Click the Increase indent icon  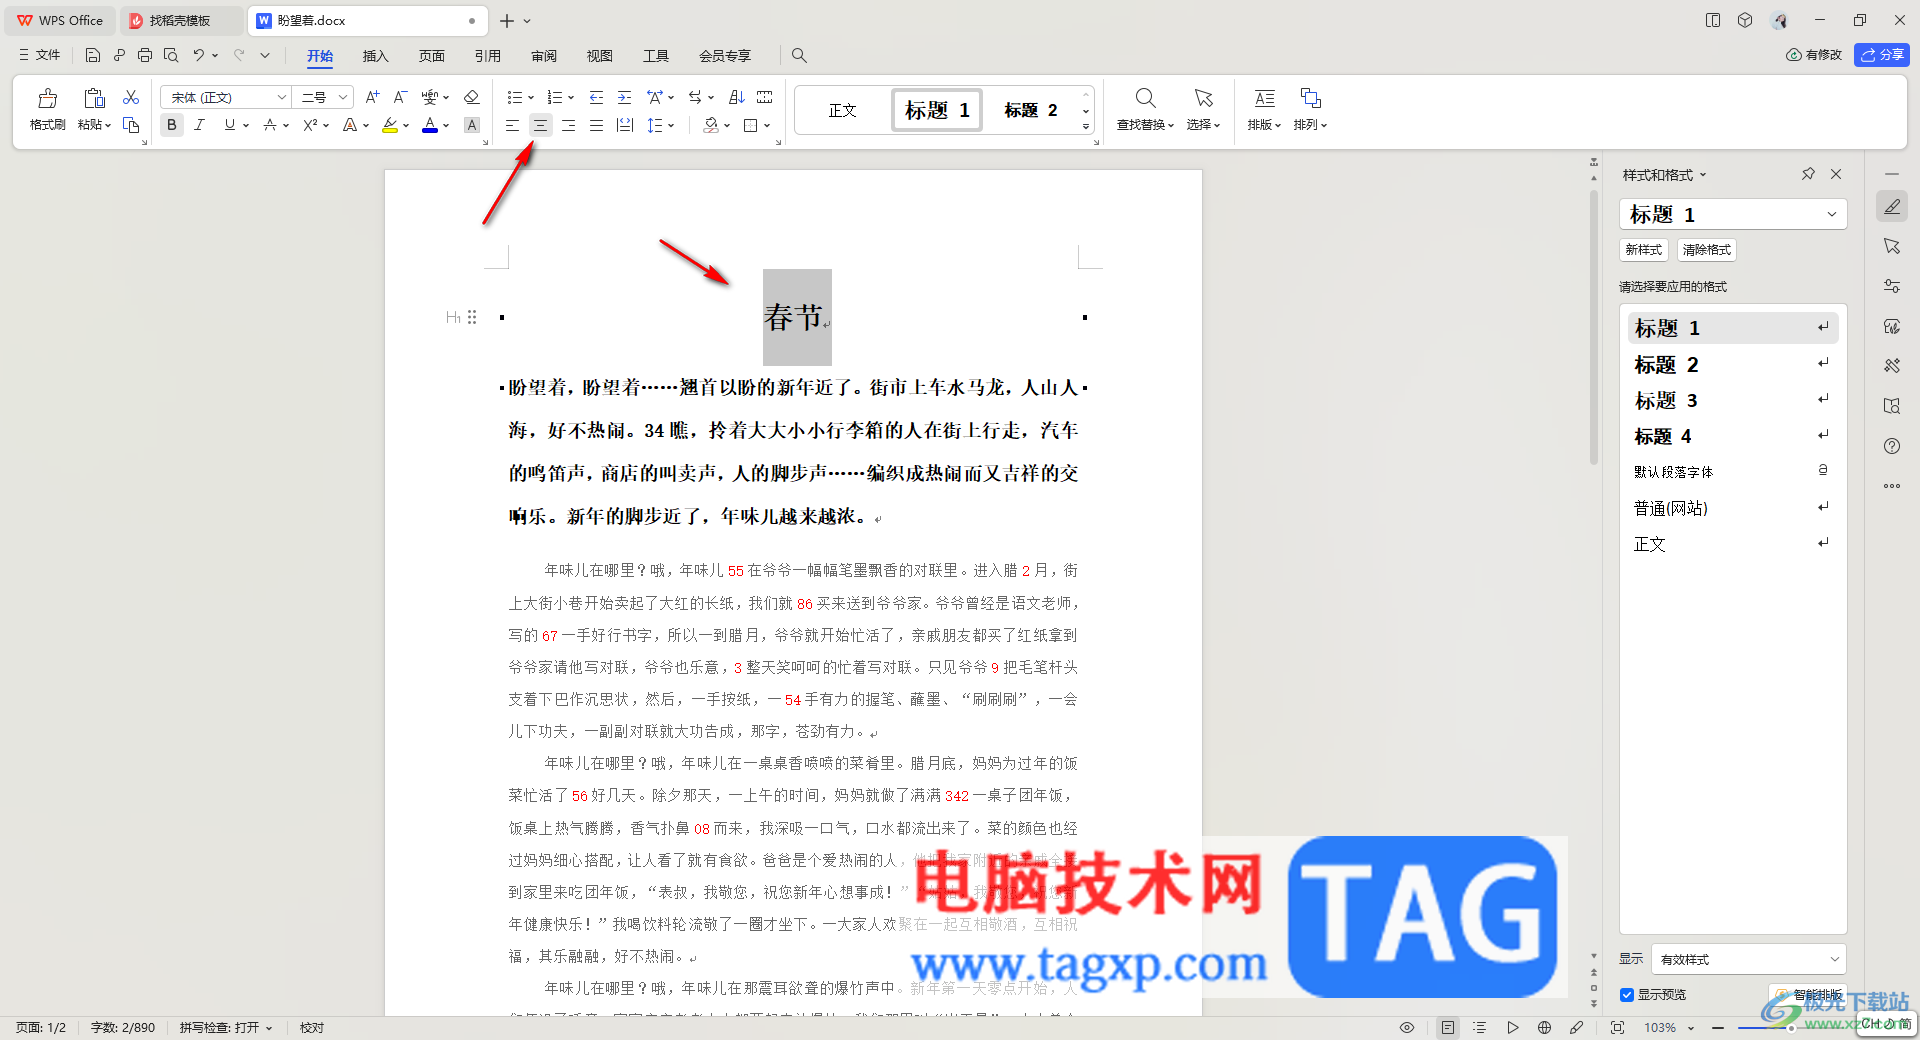pos(625,97)
